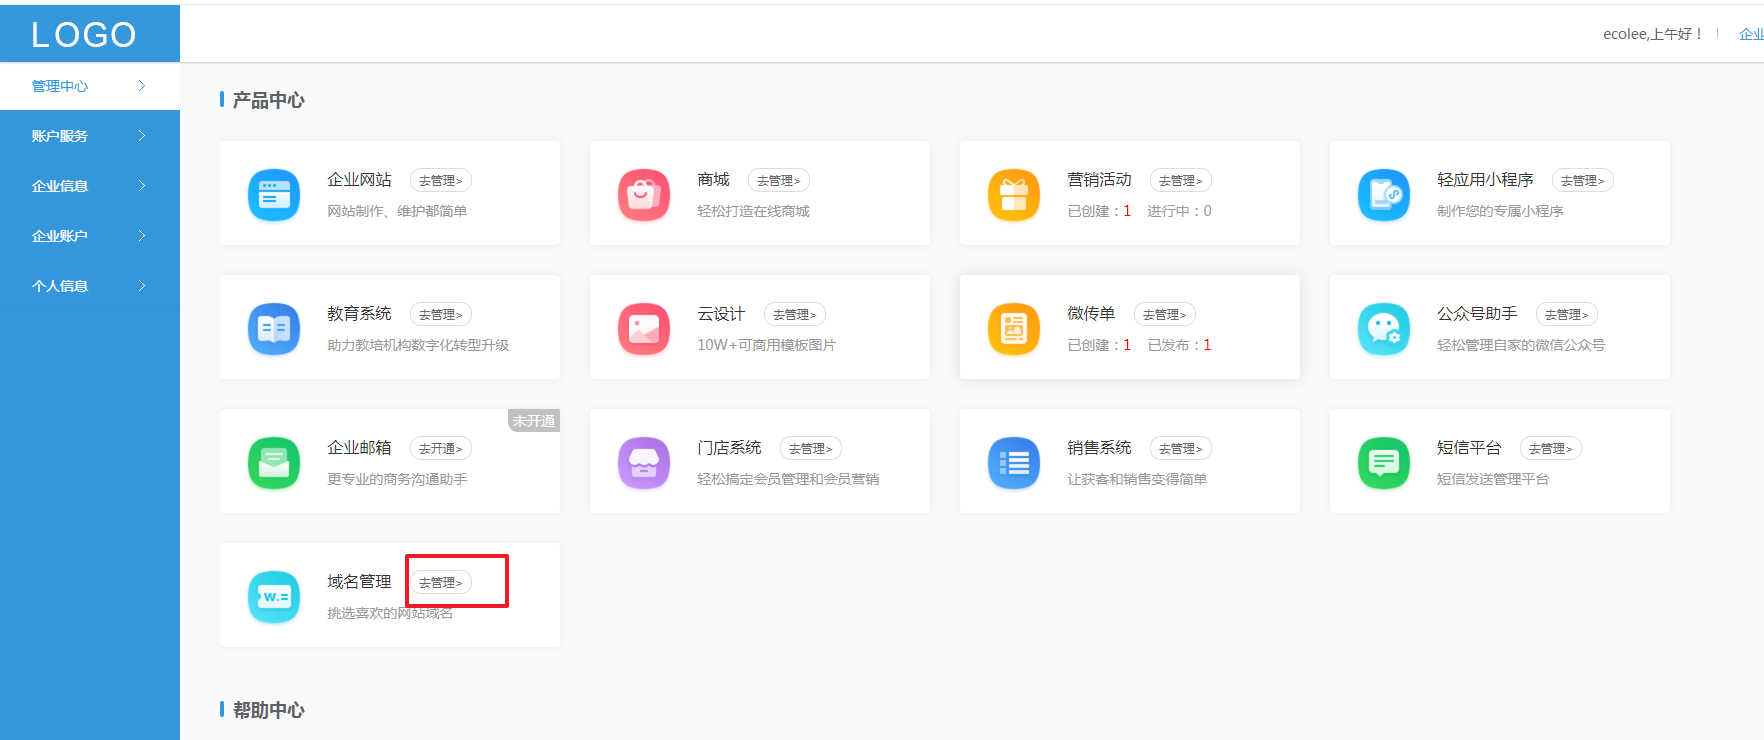Click the 微传单 card title

coord(1091,314)
